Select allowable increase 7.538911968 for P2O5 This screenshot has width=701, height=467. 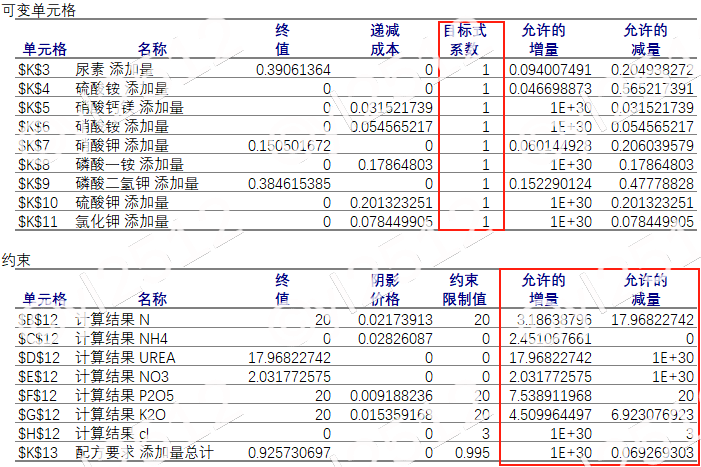[x=550, y=395]
